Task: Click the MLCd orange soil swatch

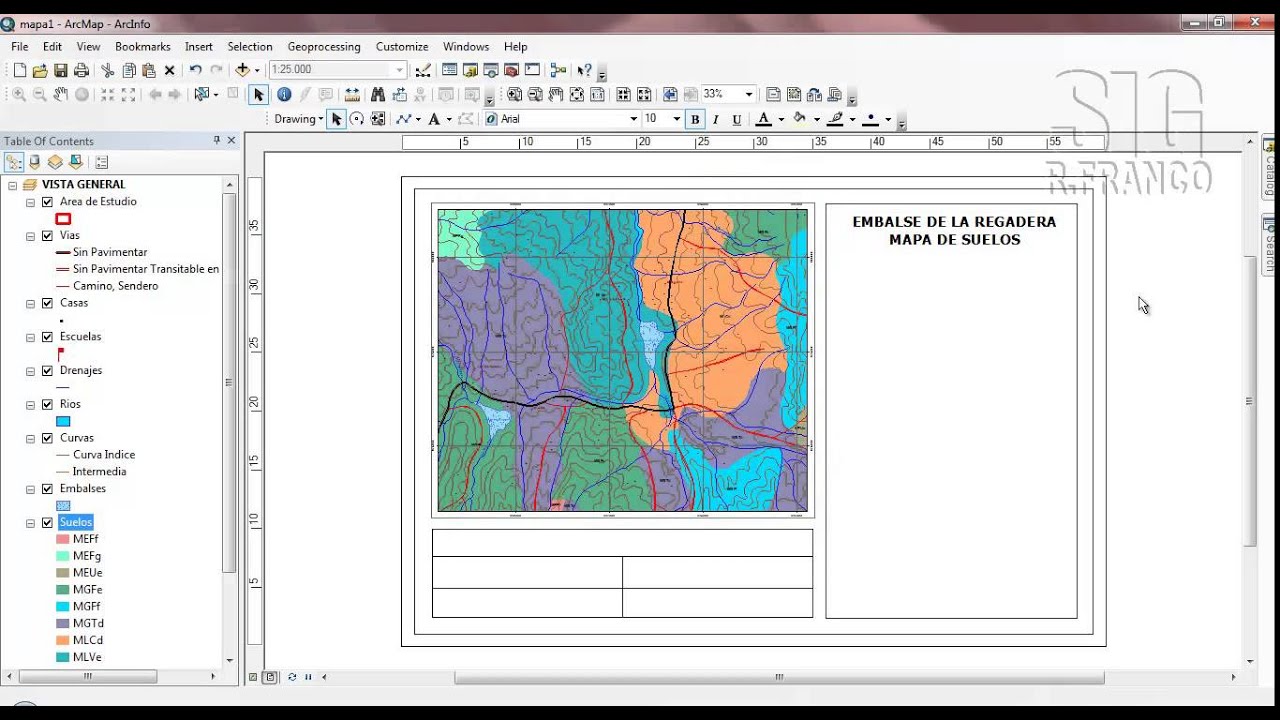Action: click(63, 640)
